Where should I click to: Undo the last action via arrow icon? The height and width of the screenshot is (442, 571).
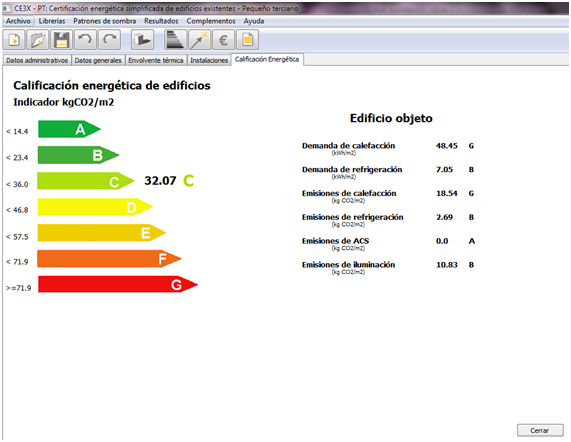click(x=86, y=39)
